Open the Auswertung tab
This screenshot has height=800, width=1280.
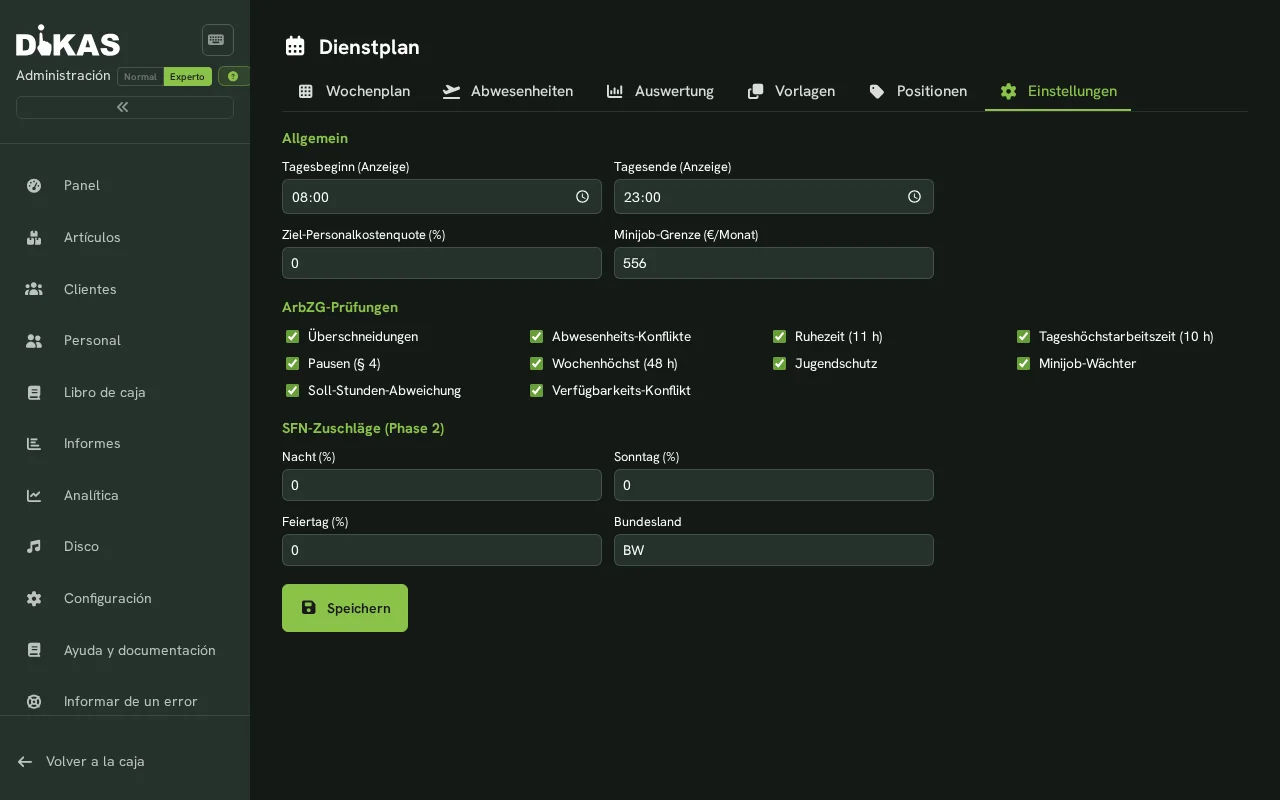(660, 91)
